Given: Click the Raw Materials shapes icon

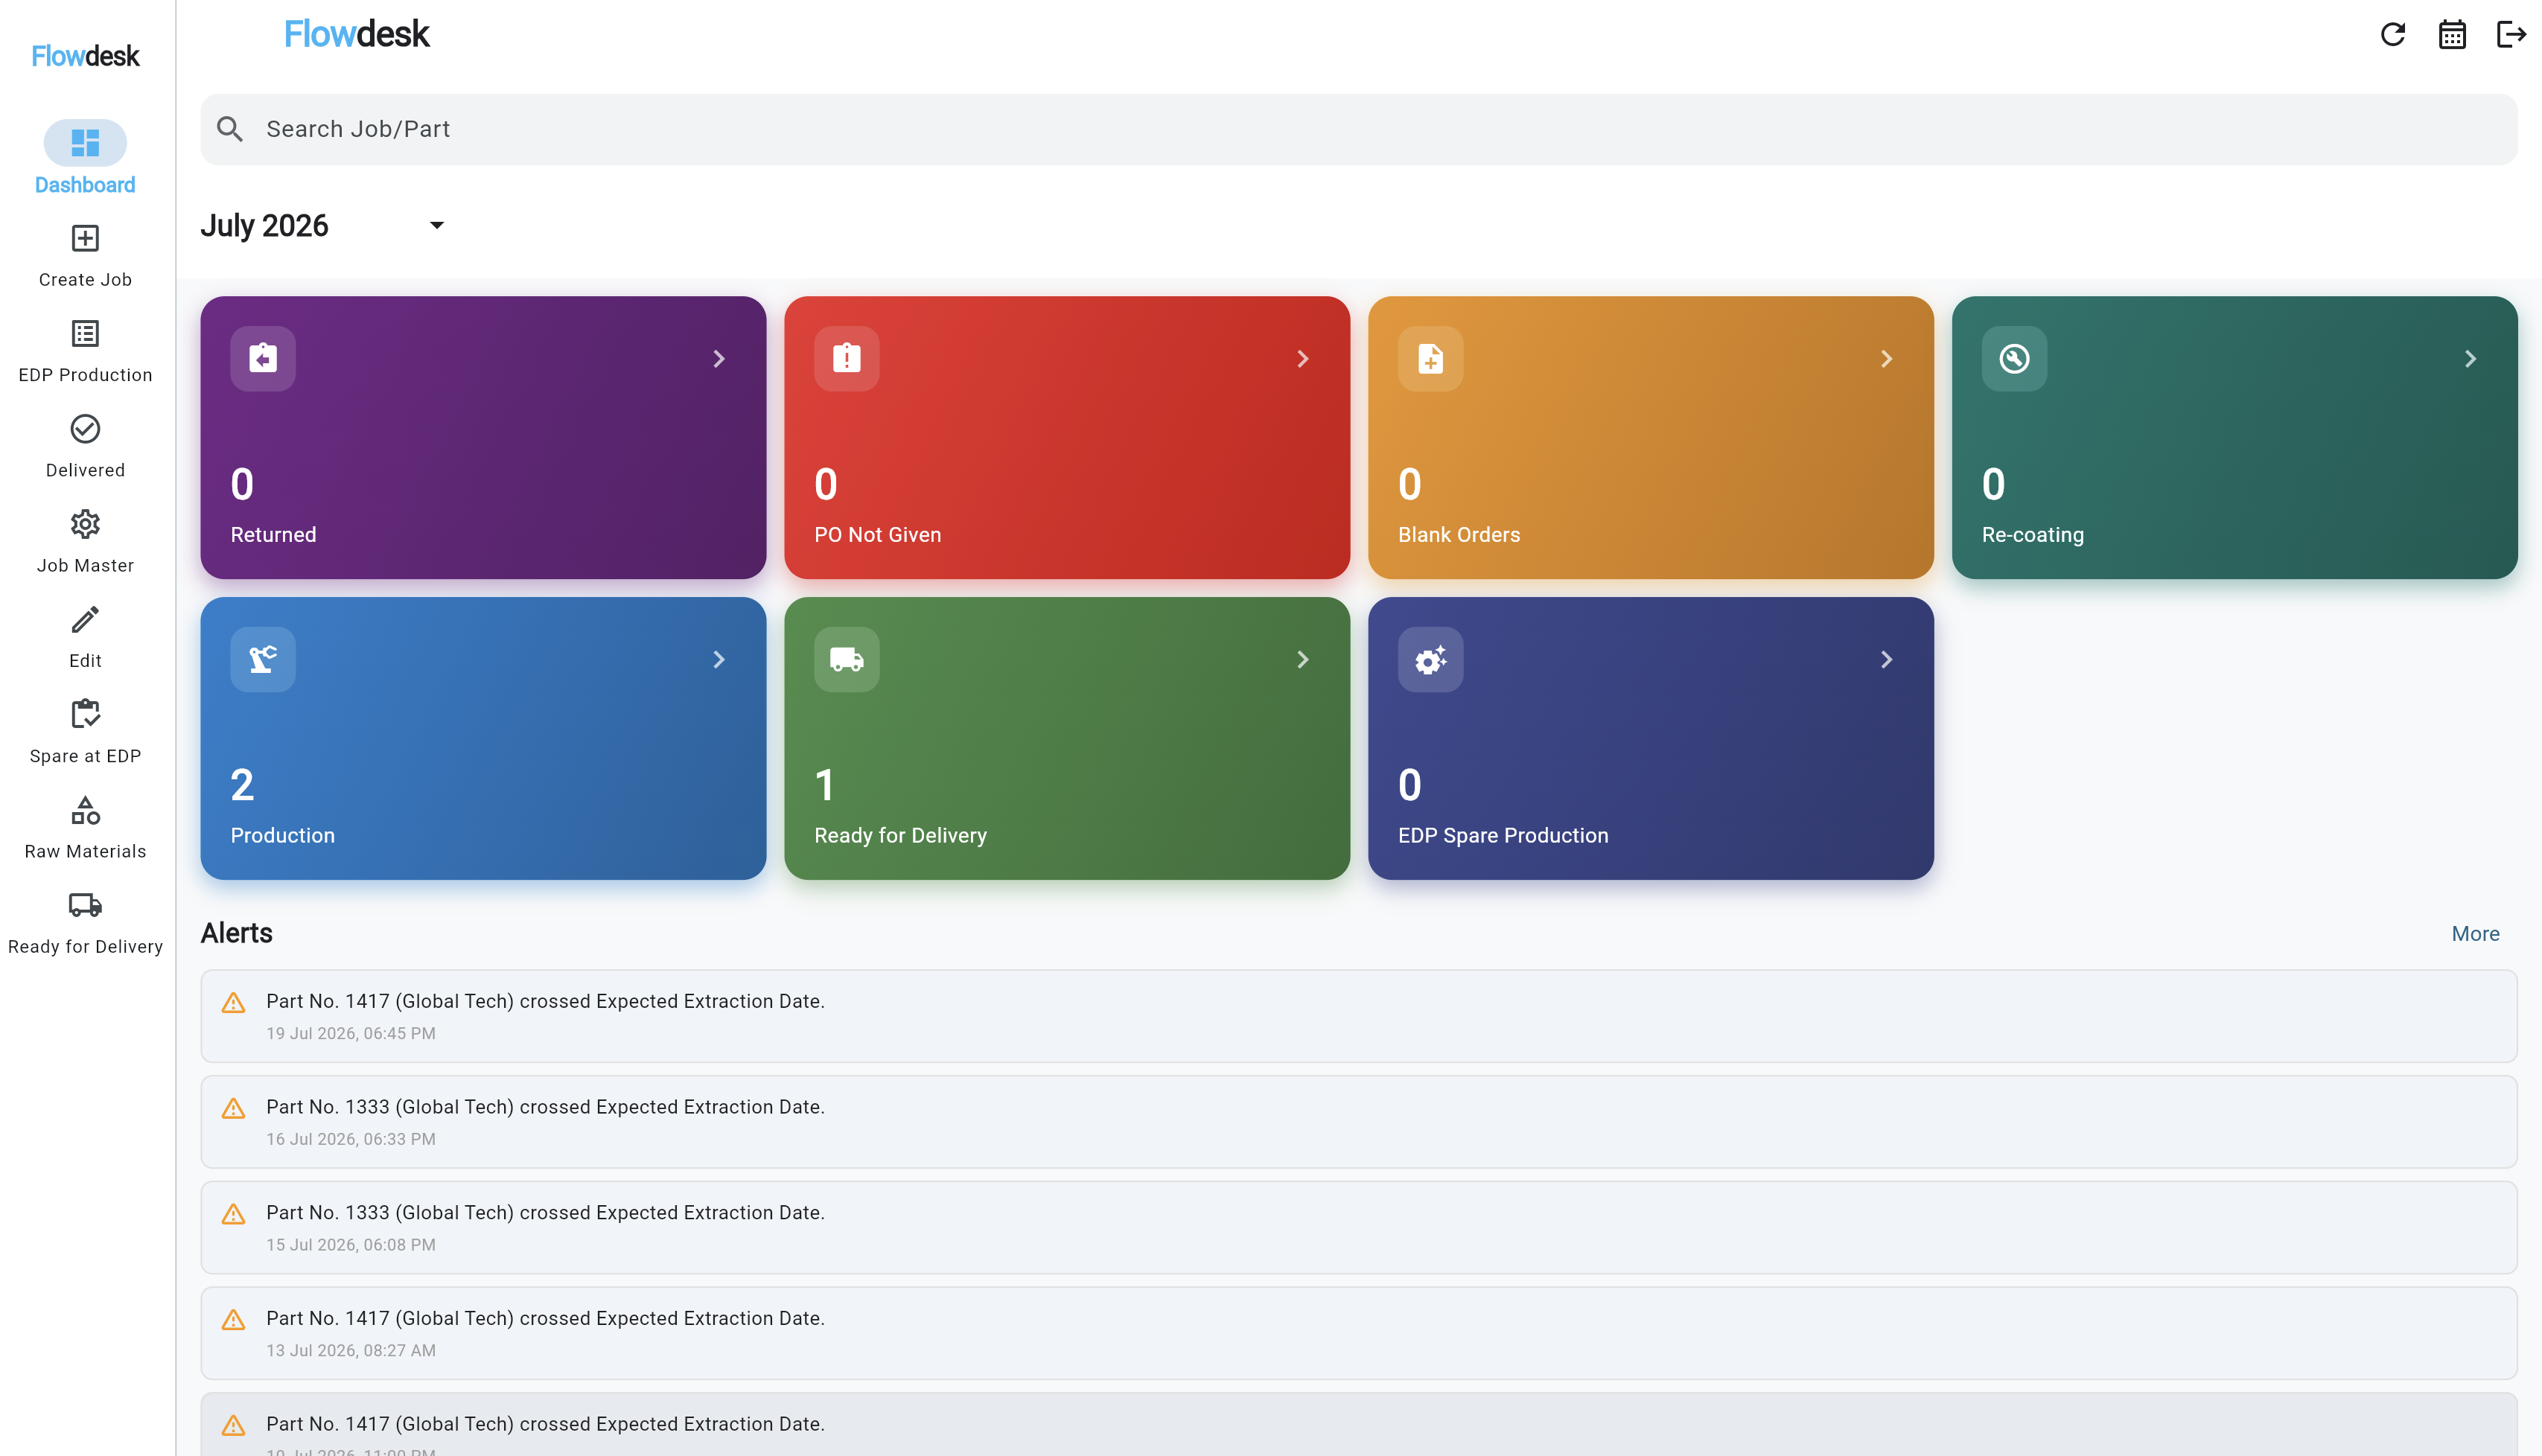Looking at the screenshot, I should 85,810.
